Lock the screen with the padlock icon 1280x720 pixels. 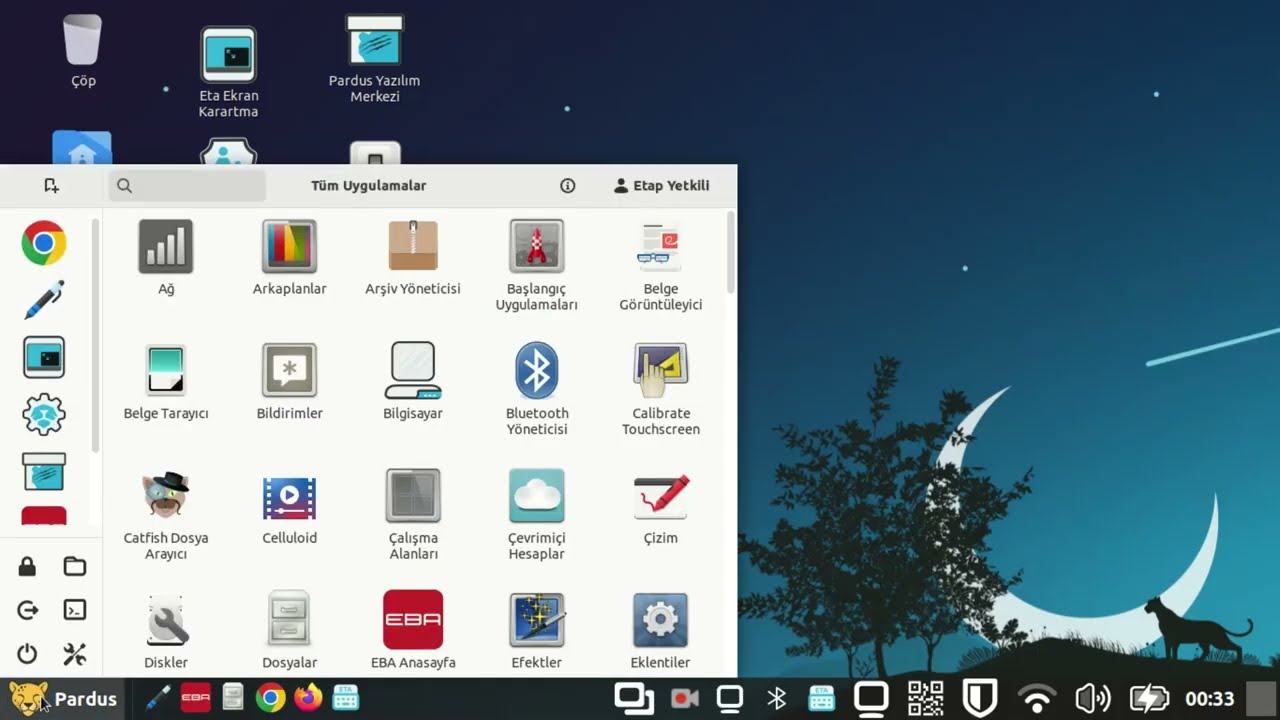pos(27,567)
